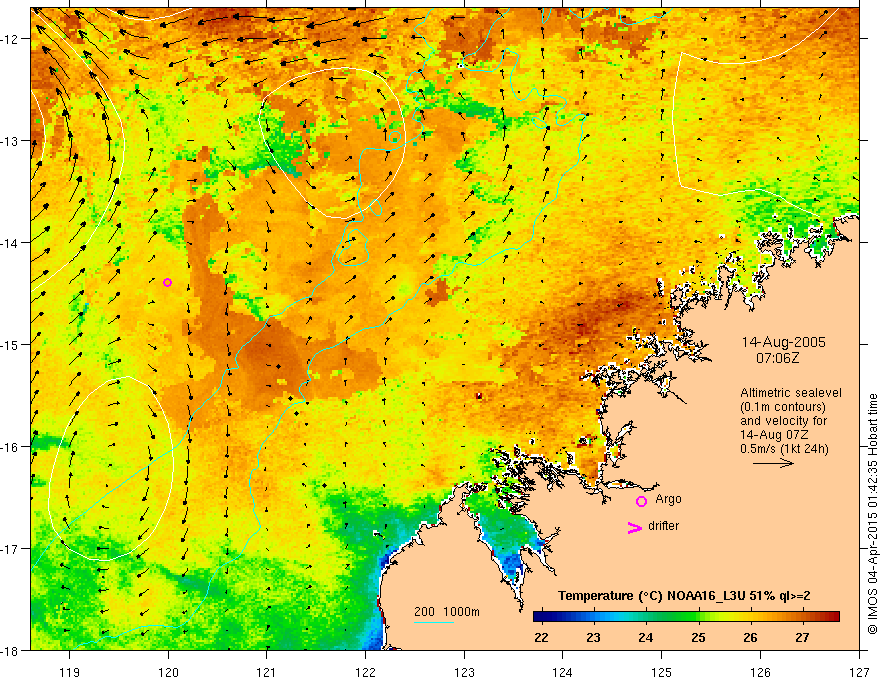Click the colour bar value 24
The image size is (880, 680).
[645, 637]
